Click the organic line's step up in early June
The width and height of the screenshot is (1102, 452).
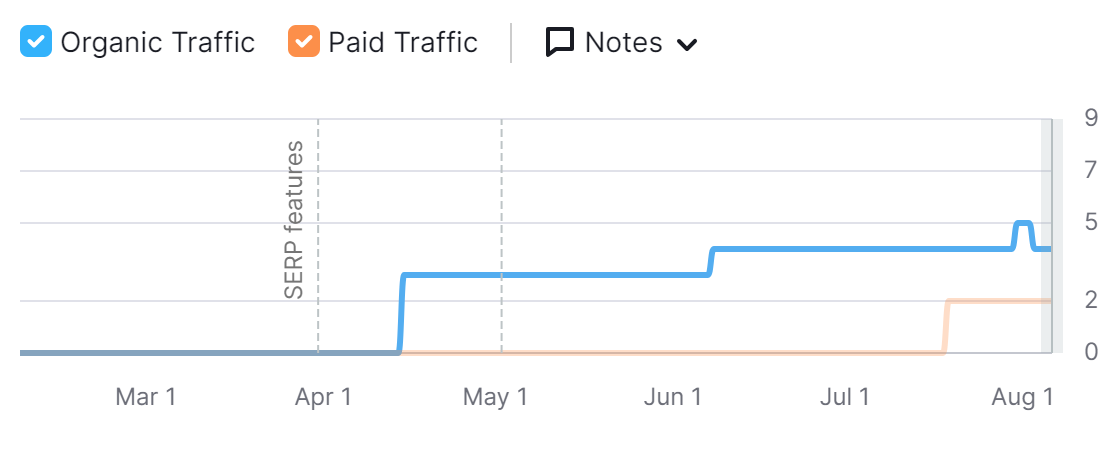click(x=711, y=261)
